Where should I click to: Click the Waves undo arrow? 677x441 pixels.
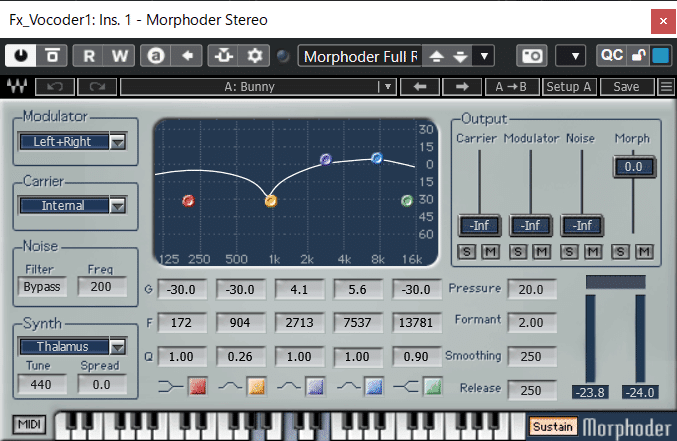[x=54, y=87]
